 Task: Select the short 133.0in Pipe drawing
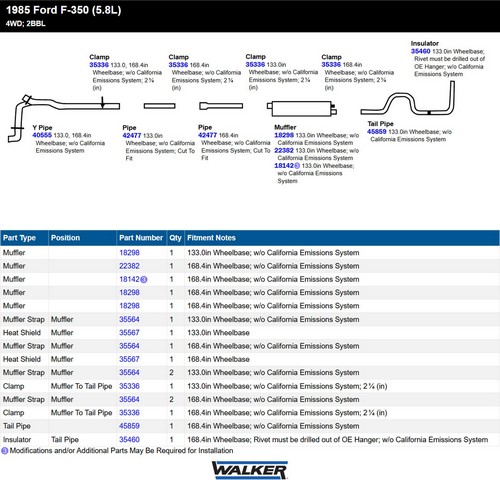(x=159, y=106)
